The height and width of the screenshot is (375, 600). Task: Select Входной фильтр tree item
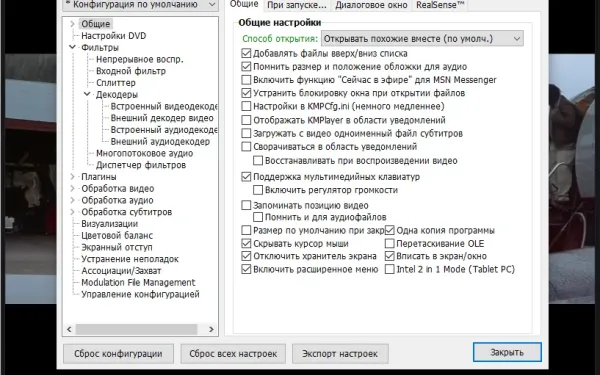tap(131, 71)
